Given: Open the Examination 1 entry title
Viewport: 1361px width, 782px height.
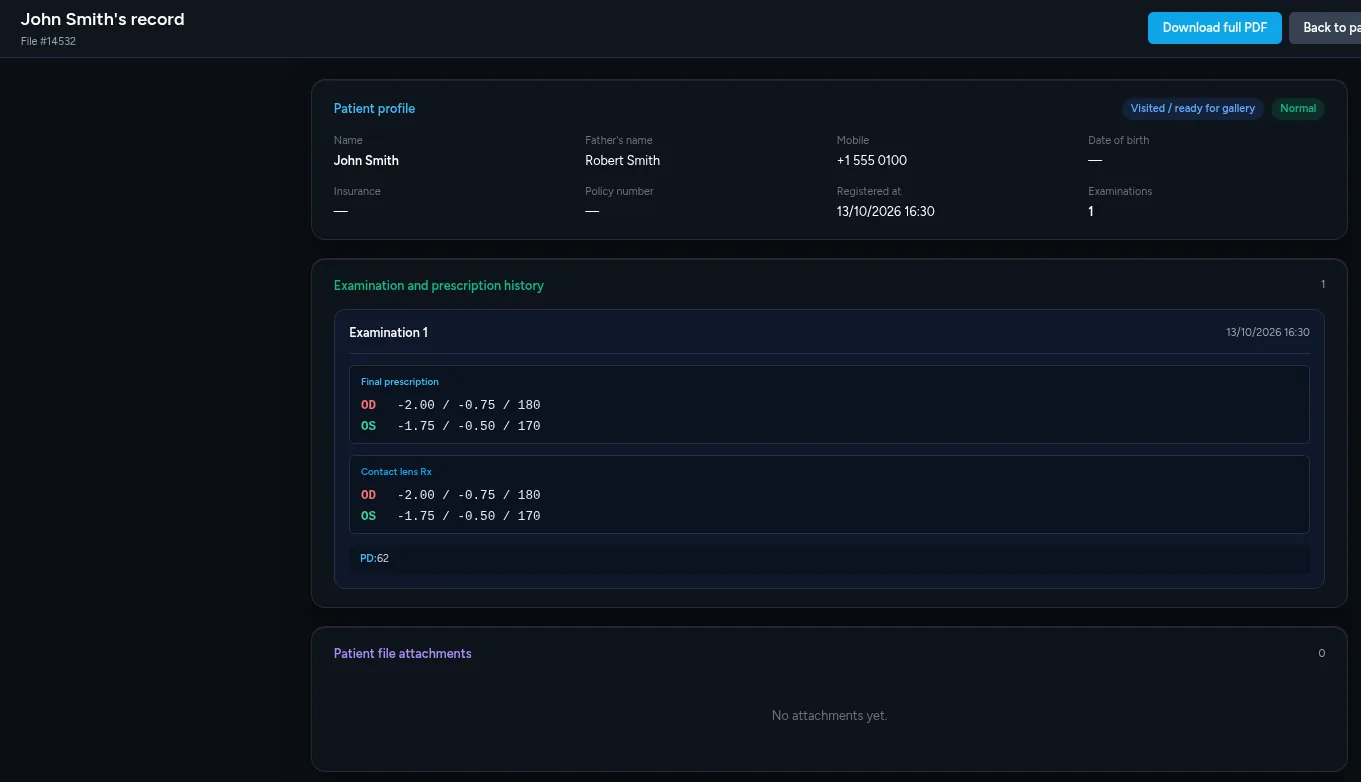Looking at the screenshot, I should coord(388,332).
